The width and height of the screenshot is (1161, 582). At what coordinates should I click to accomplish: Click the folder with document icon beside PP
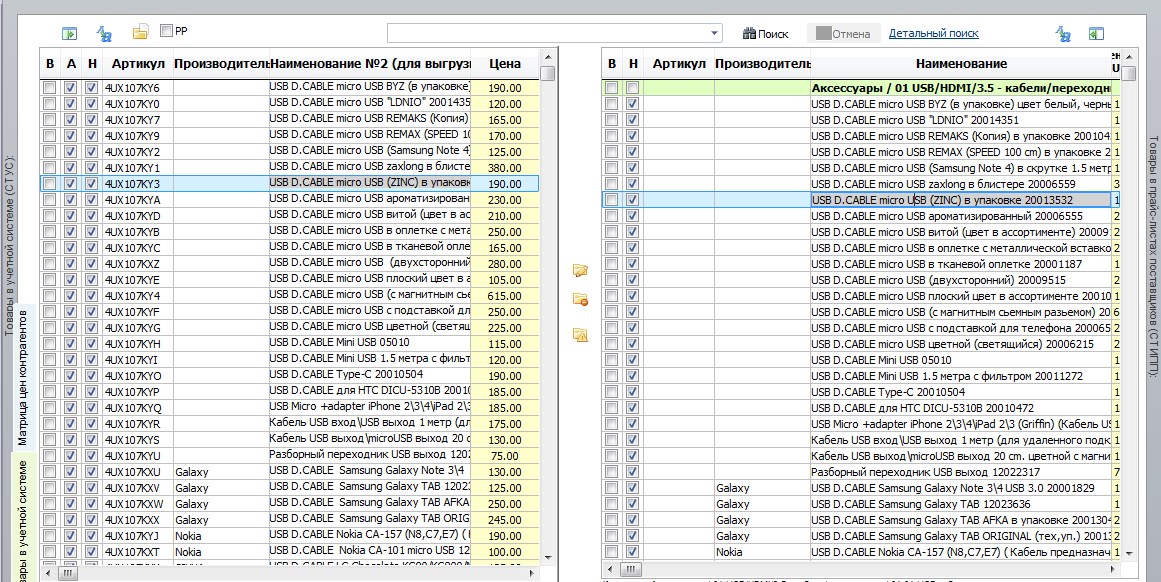[141, 32]
